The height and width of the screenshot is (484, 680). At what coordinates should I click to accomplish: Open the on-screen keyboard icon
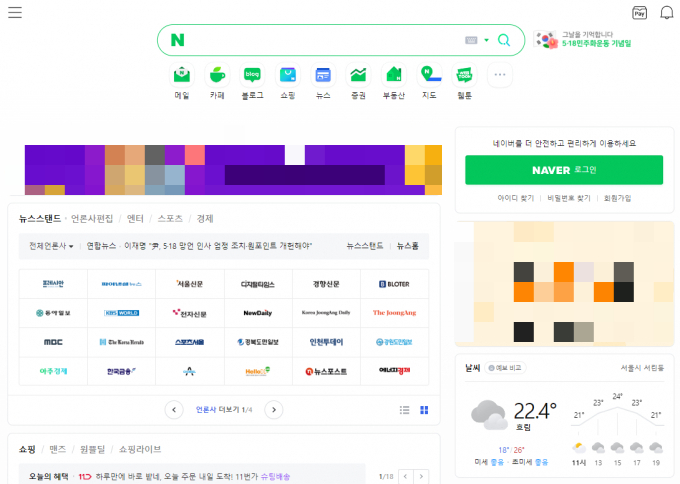point(471,40)
